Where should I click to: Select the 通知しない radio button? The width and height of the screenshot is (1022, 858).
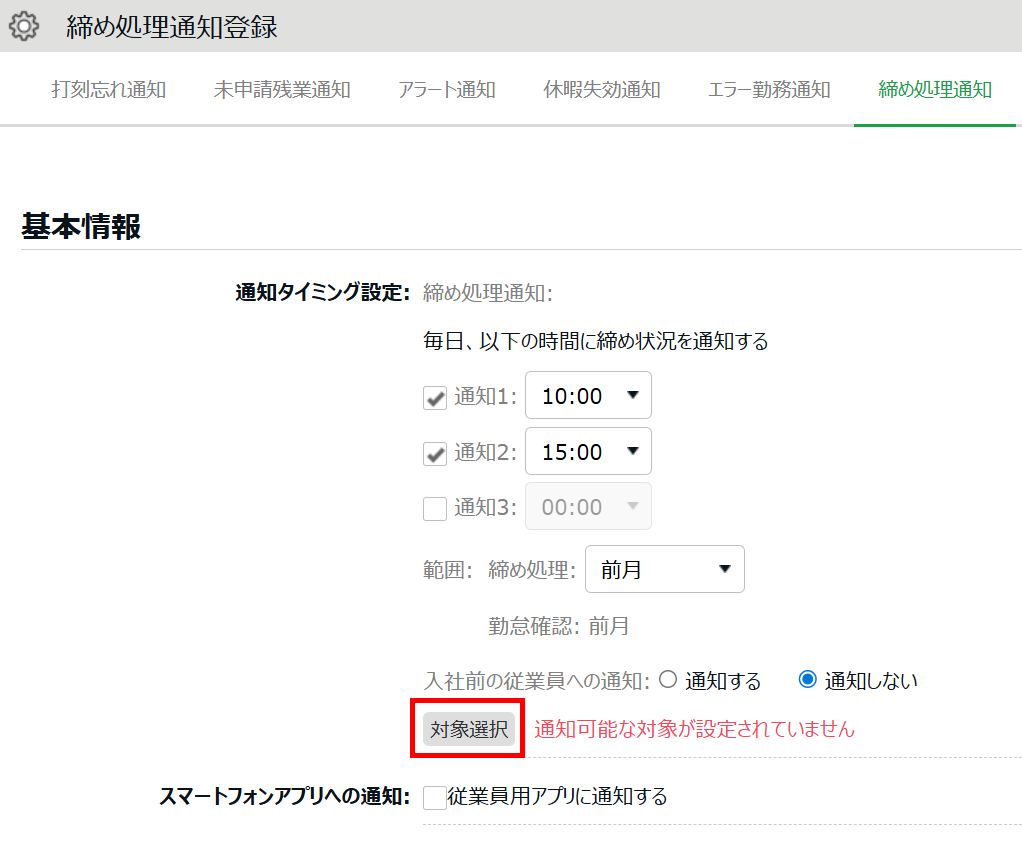808,679
